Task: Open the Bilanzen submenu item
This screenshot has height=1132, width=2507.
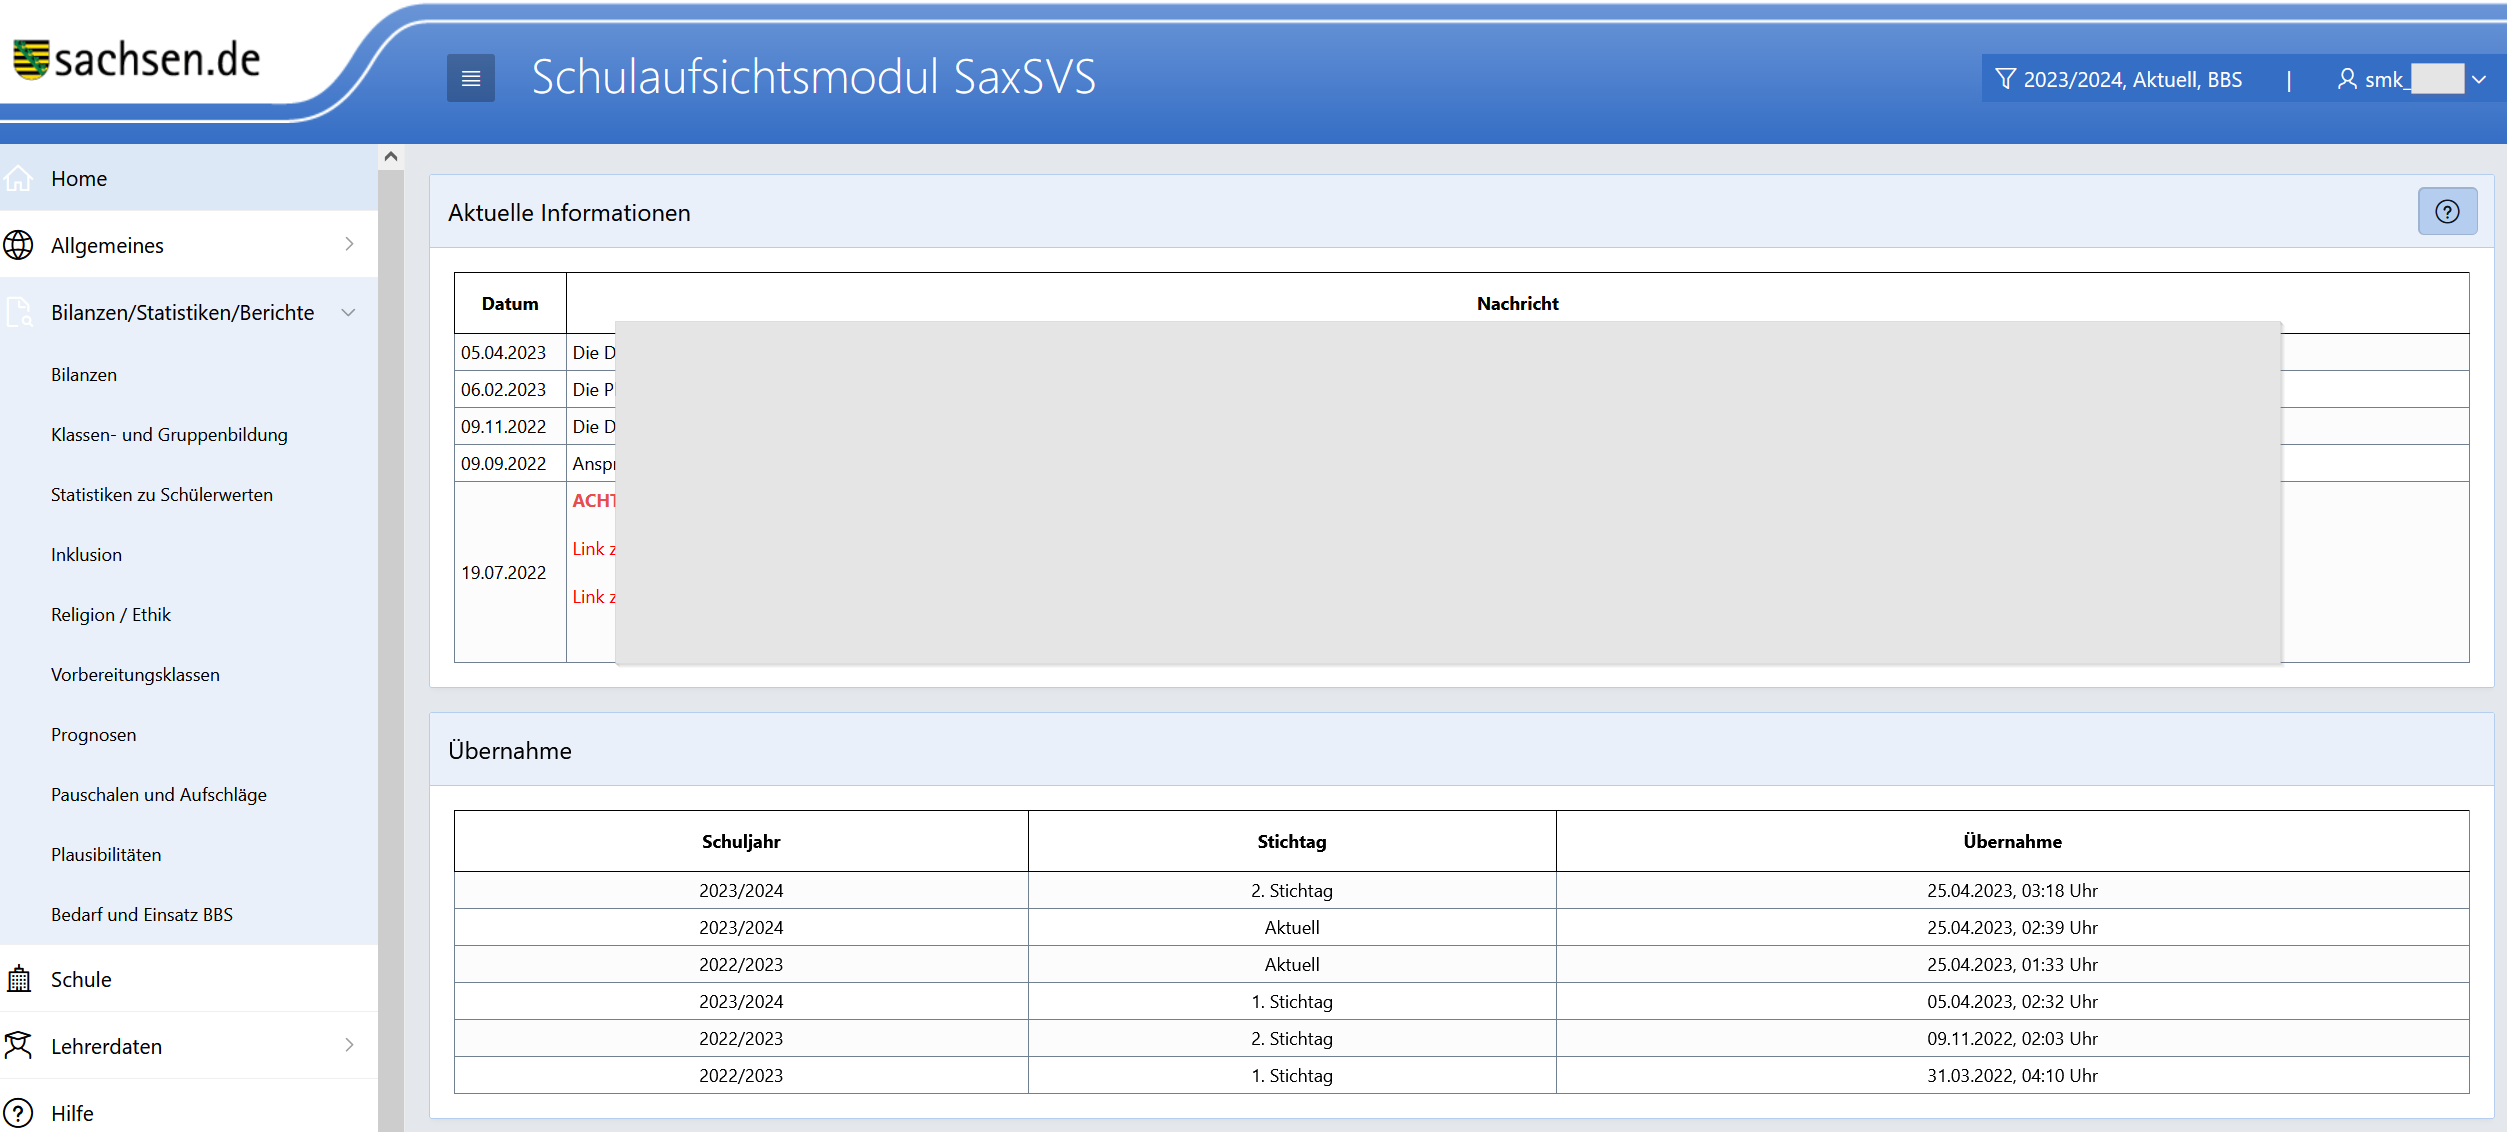Action: coord(84,375)
